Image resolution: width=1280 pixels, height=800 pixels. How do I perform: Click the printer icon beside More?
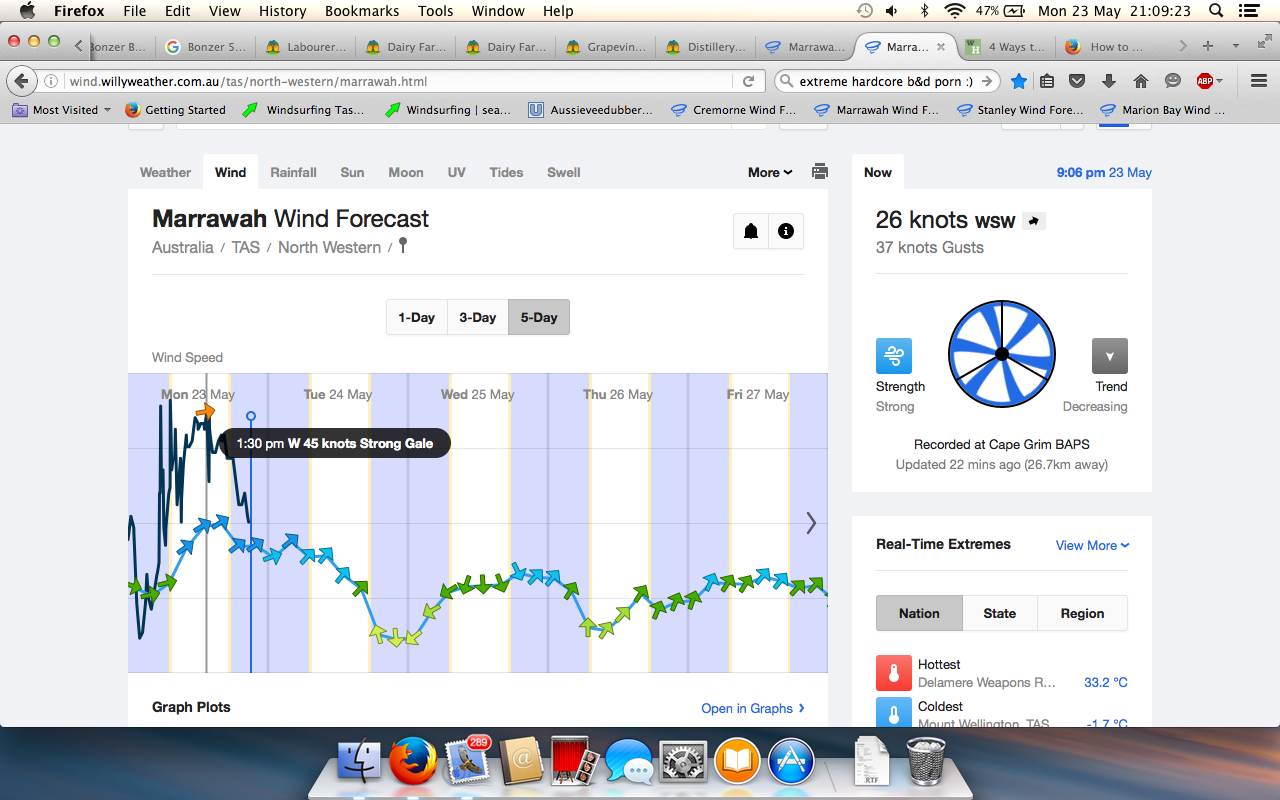click(820, 172)
